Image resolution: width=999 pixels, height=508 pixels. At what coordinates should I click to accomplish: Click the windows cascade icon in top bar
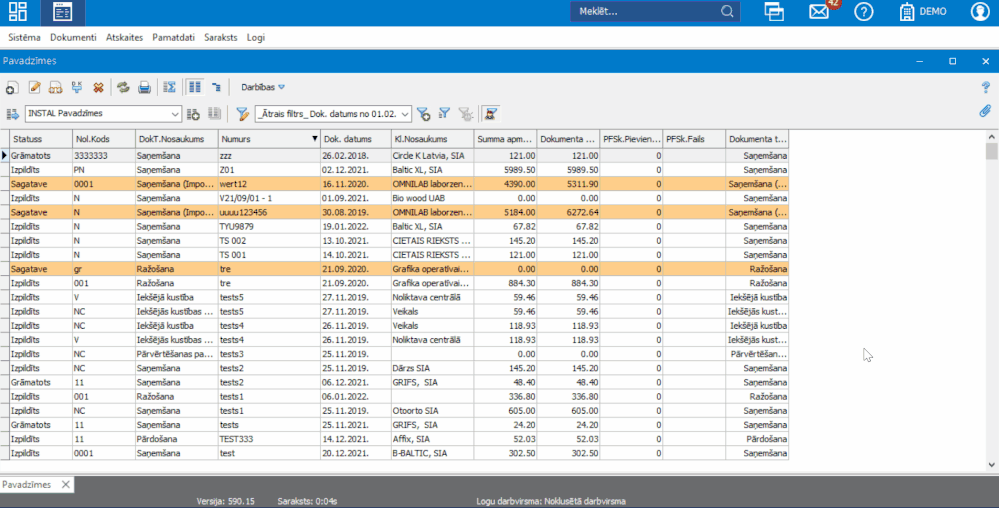(774, 11)
